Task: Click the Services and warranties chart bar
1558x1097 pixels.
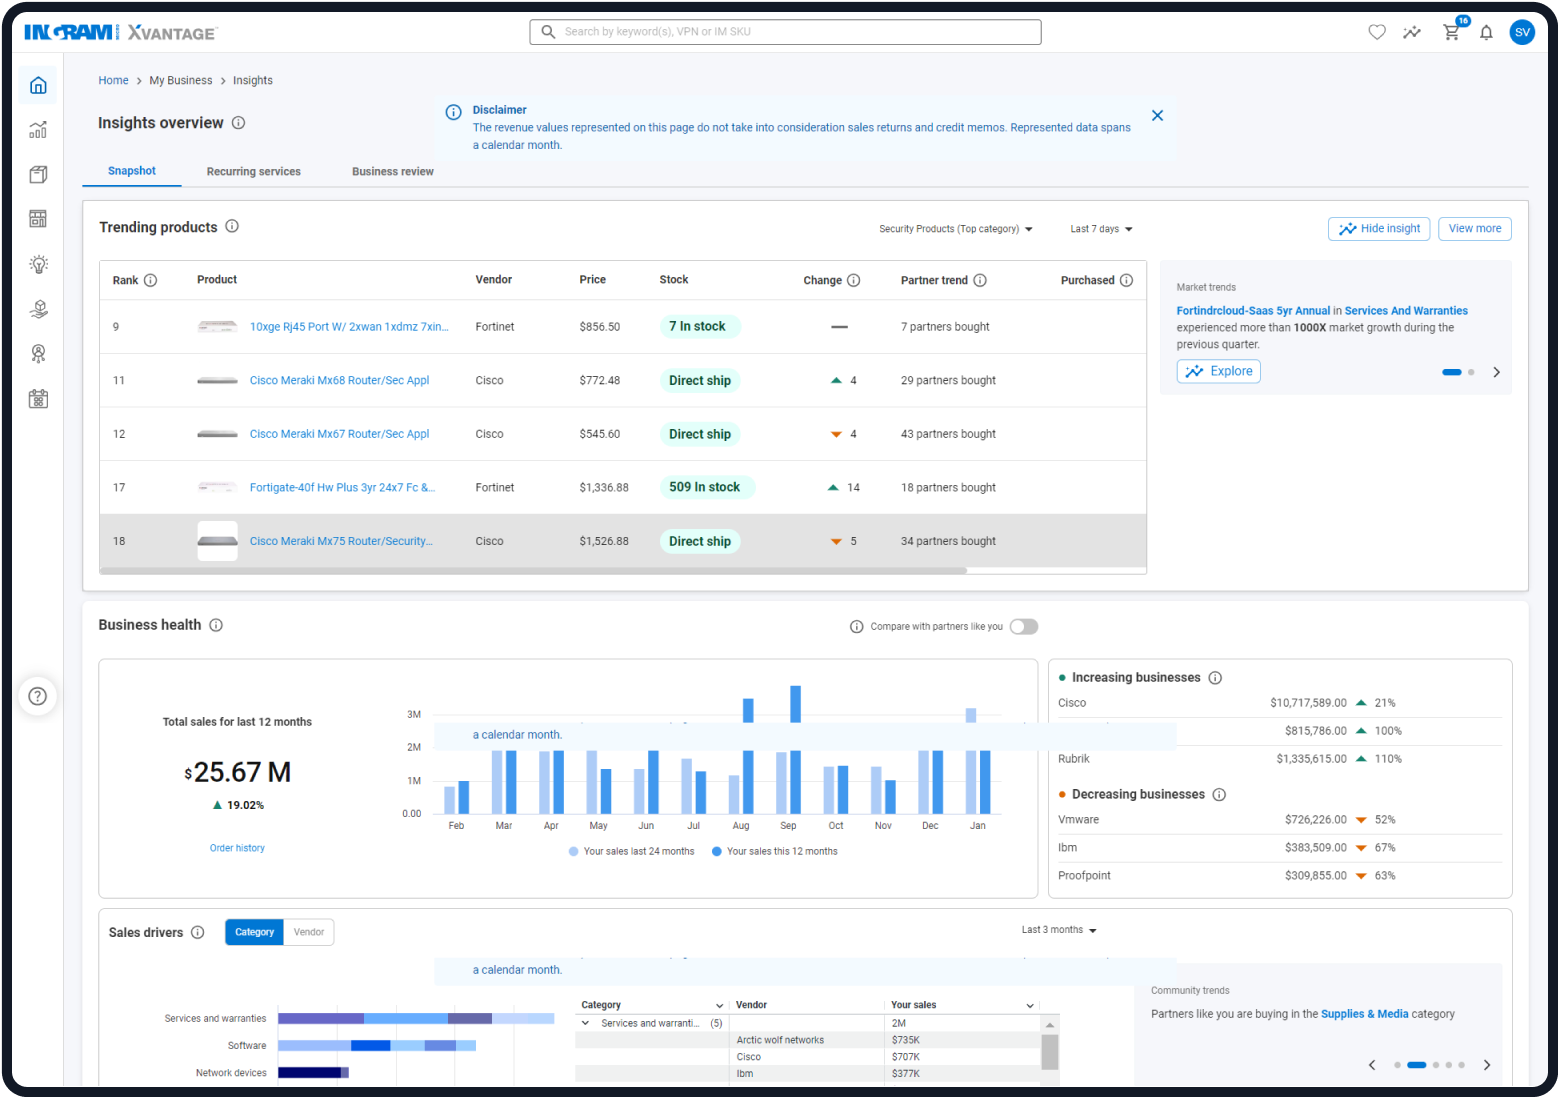Action: click(416, 1019)
